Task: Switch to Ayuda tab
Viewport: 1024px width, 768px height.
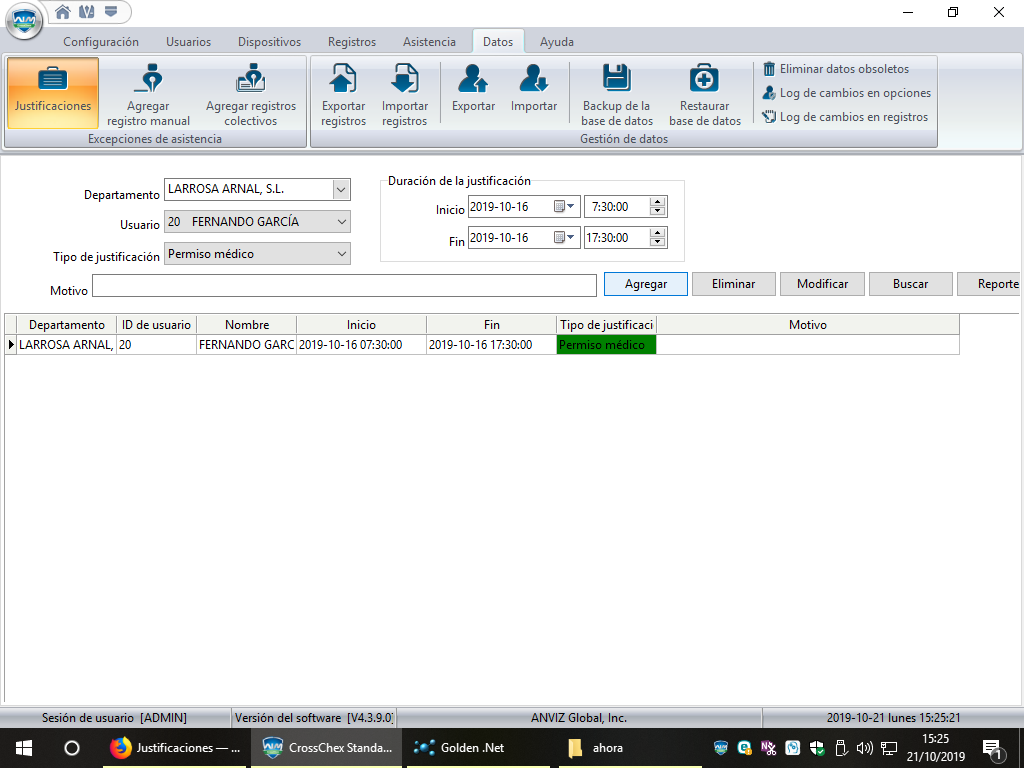Action: [556, 42]
